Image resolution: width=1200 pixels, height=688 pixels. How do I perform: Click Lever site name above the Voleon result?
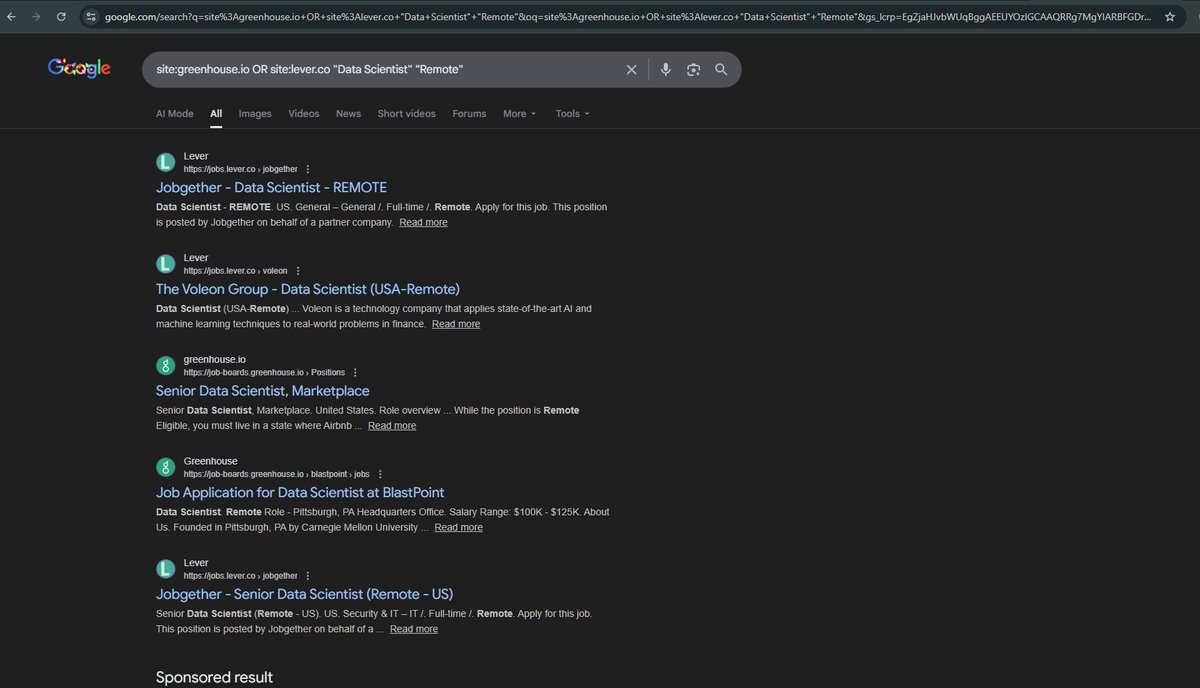pos(196,258)
